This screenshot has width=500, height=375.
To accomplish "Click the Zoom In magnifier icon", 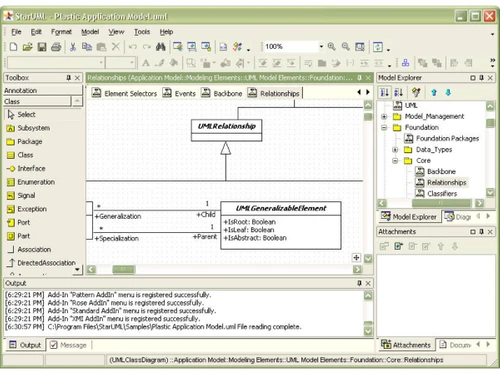I will click(x=331, y=47).
